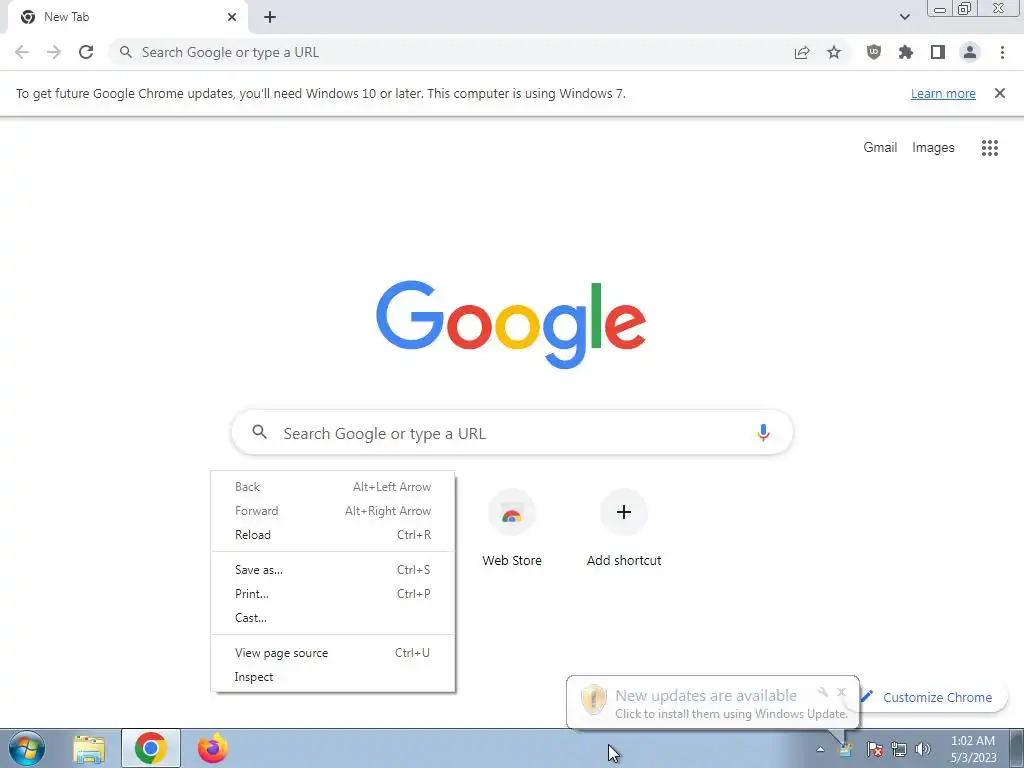Viewport: 1024px width, 768px height.
Task: Click Forward entry in context menu
Action: (x=332, y=511)
